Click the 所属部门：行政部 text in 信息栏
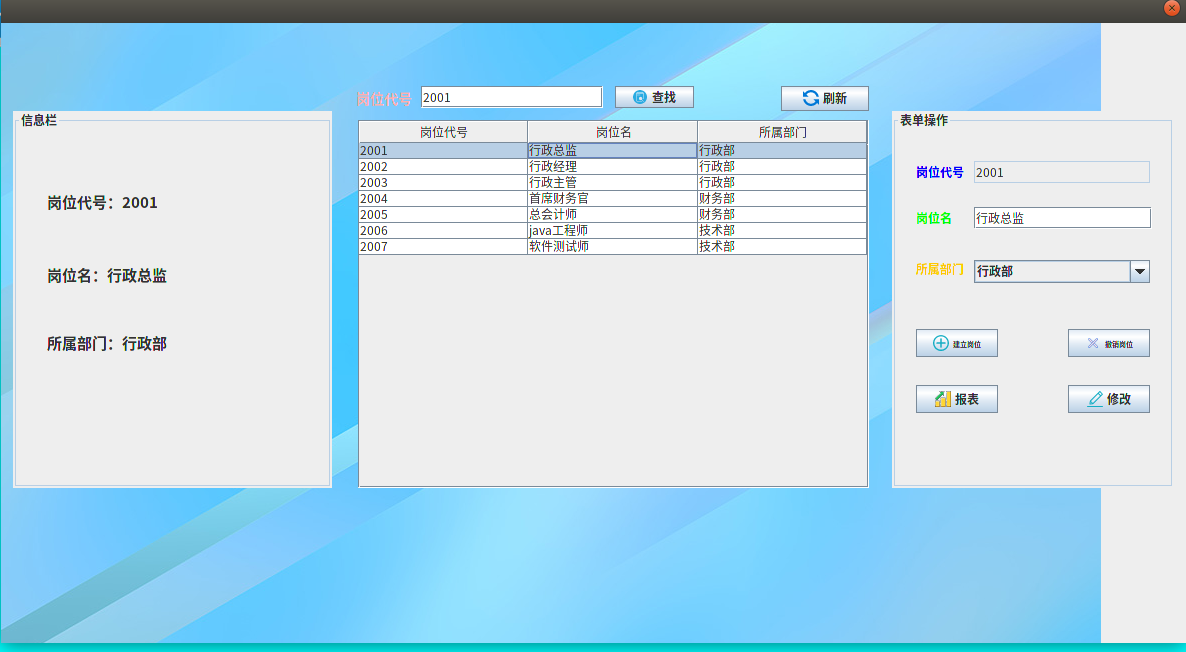The image size is (1186, 652). pyautogui.click(x=107, y=343)
